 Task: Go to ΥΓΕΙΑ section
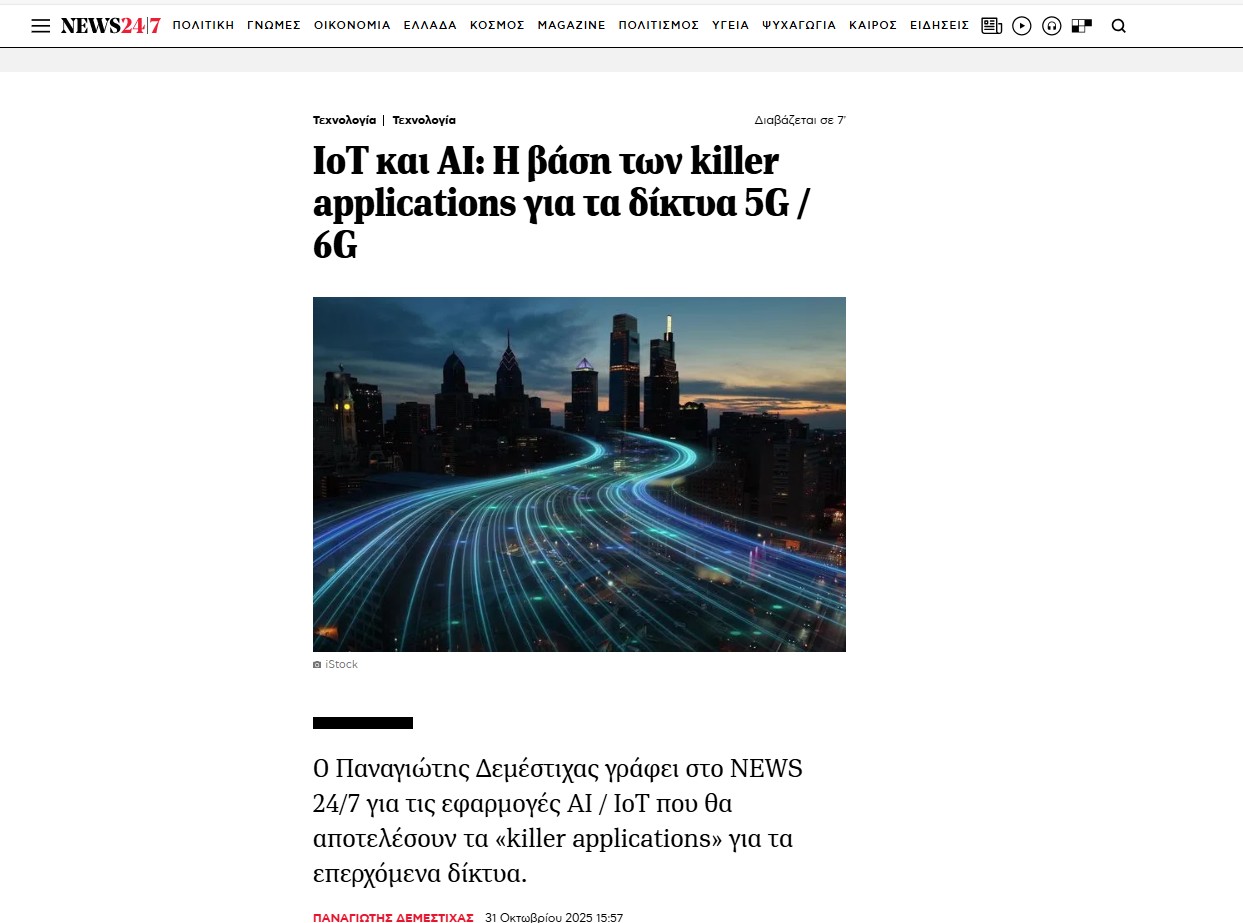(730, 26)
